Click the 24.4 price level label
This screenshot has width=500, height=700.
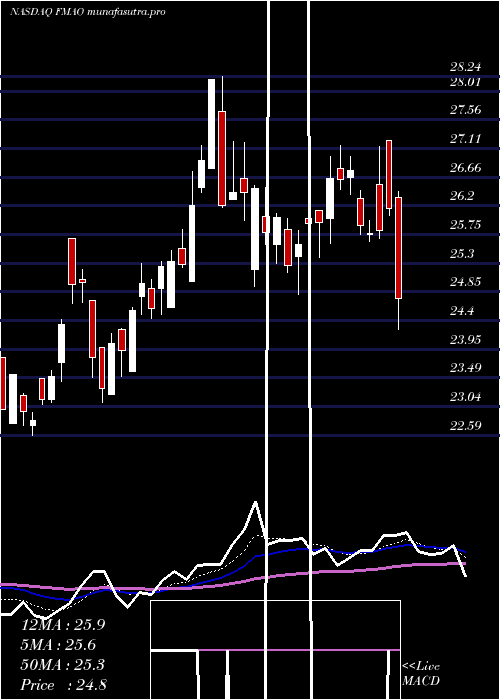462,311
